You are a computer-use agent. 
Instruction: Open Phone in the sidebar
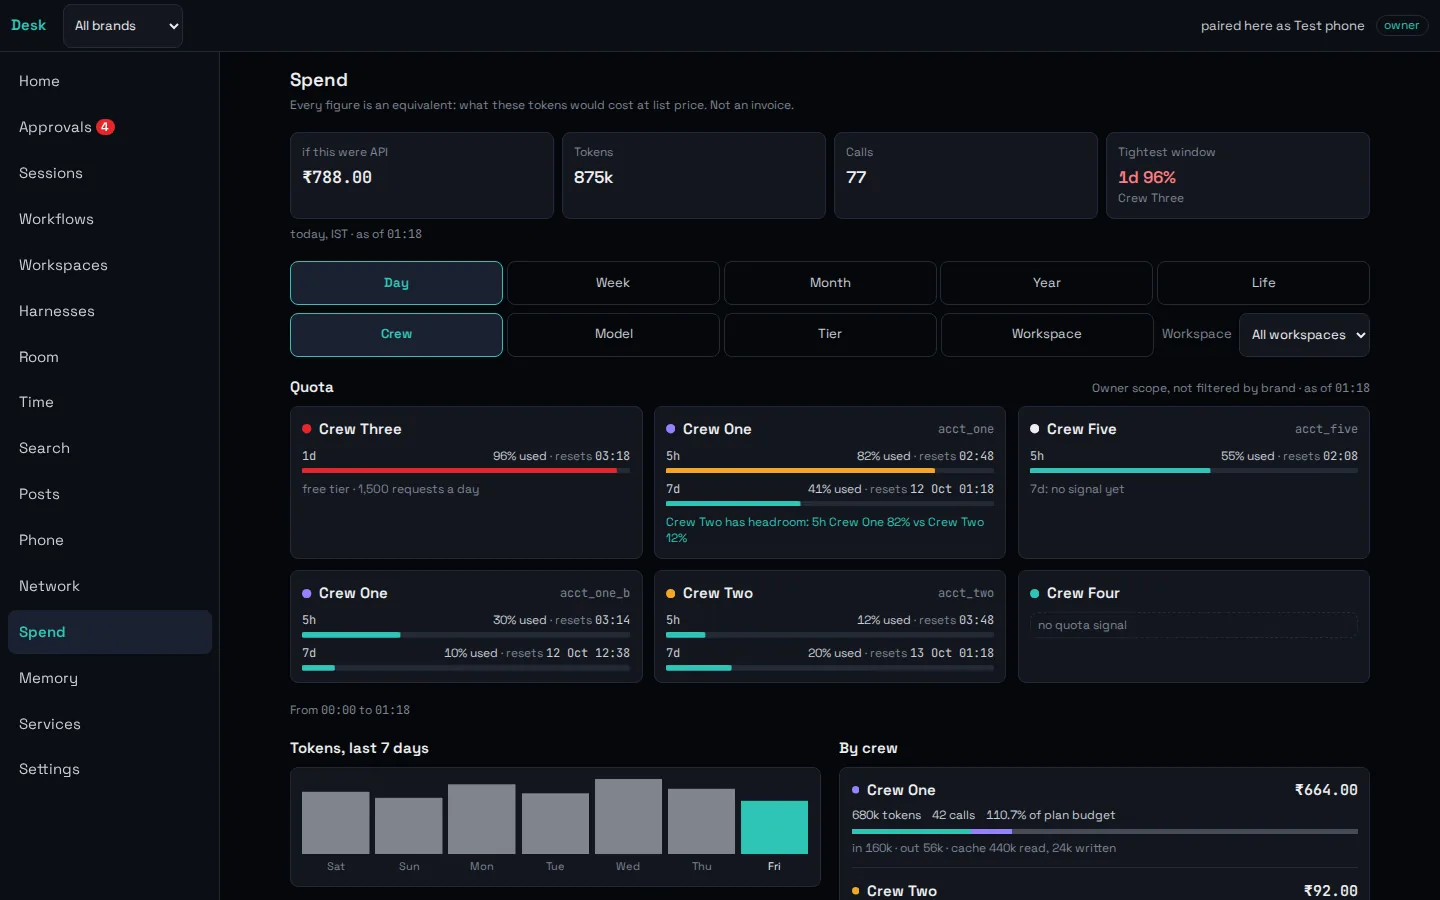coord(110,540)
